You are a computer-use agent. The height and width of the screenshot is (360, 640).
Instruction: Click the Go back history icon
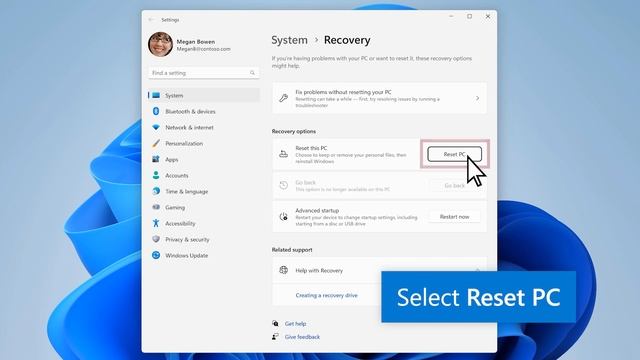coord(283,185)
